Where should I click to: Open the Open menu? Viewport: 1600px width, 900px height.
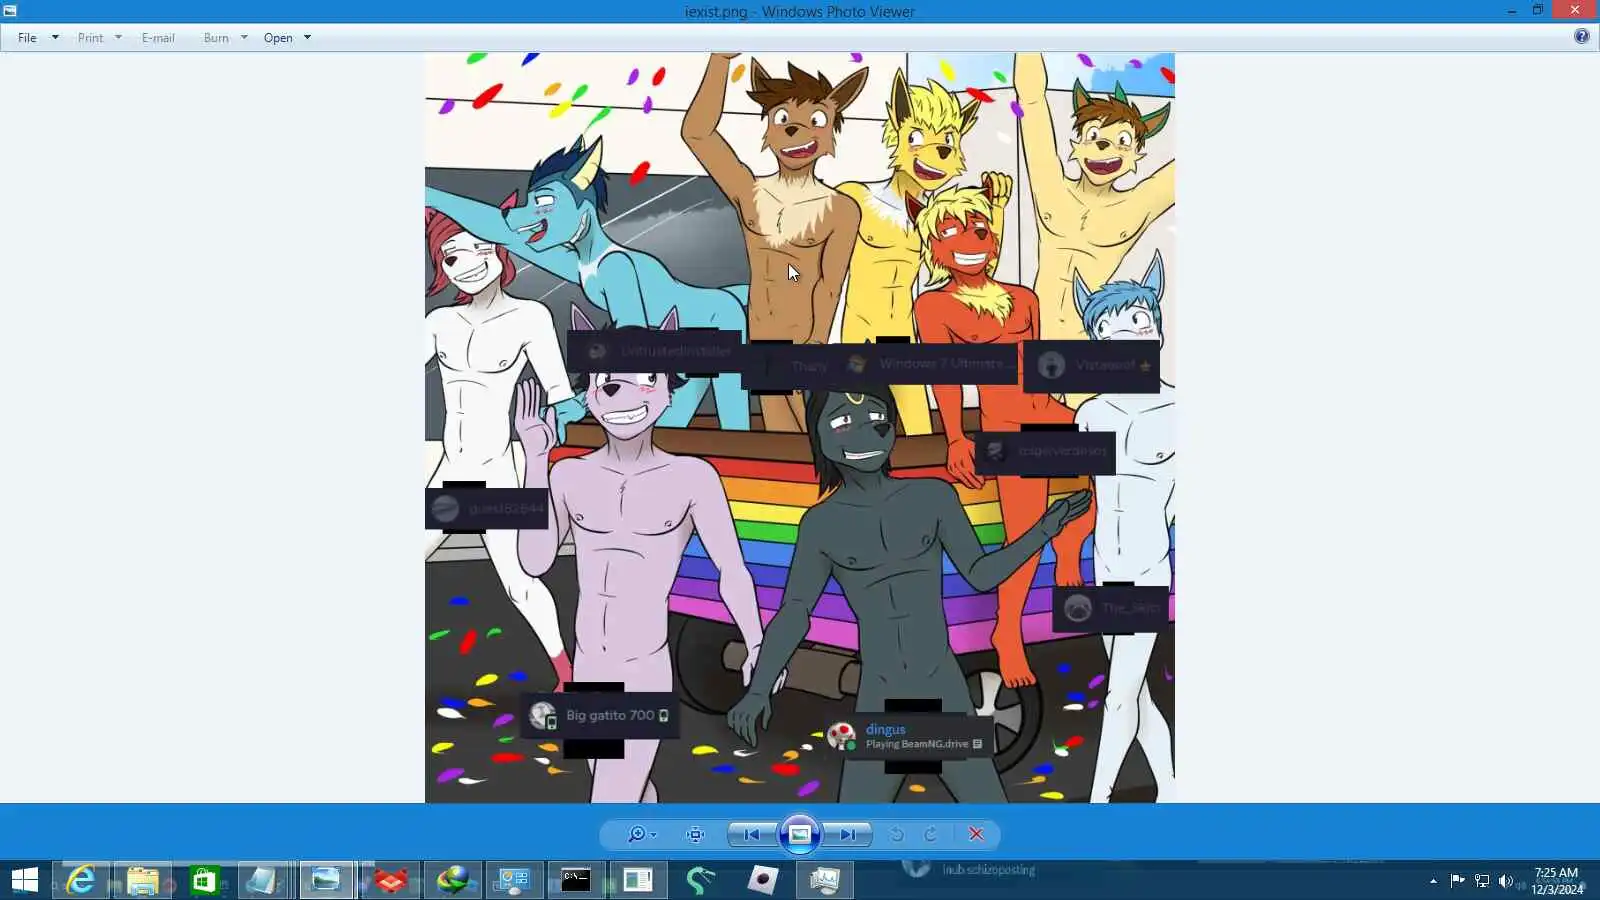point(278,38)
